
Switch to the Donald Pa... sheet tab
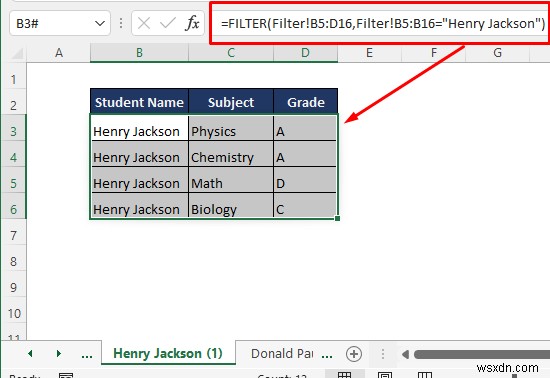tap(282, 353)
